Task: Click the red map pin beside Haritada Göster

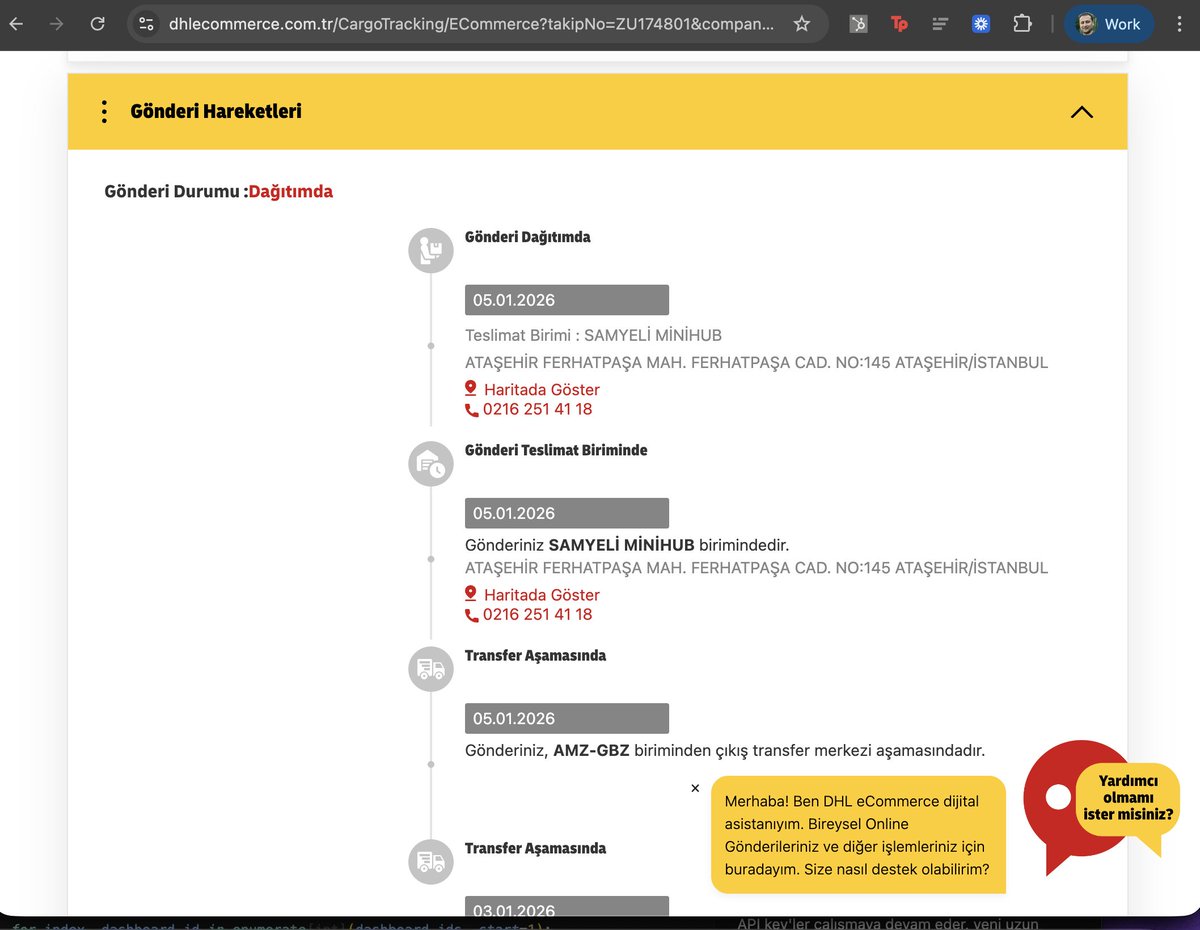Action: coord(471,388)
